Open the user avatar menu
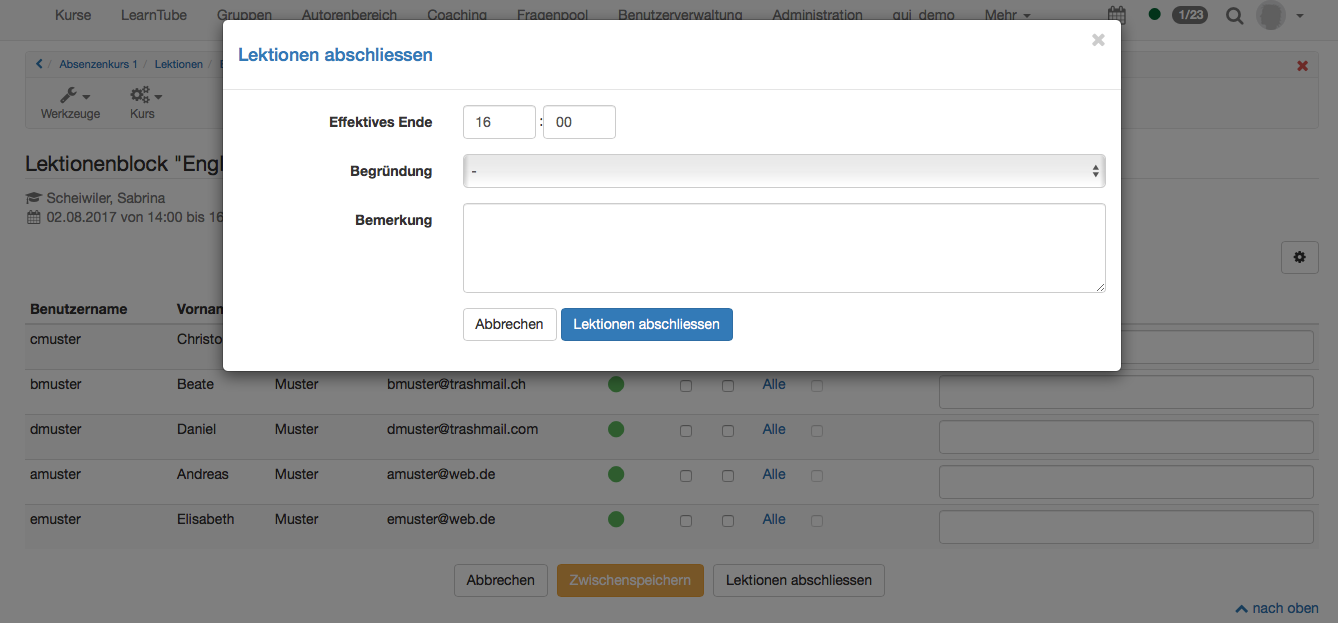The height and width of the screenshot is (623, 1338). point(1279,15)
